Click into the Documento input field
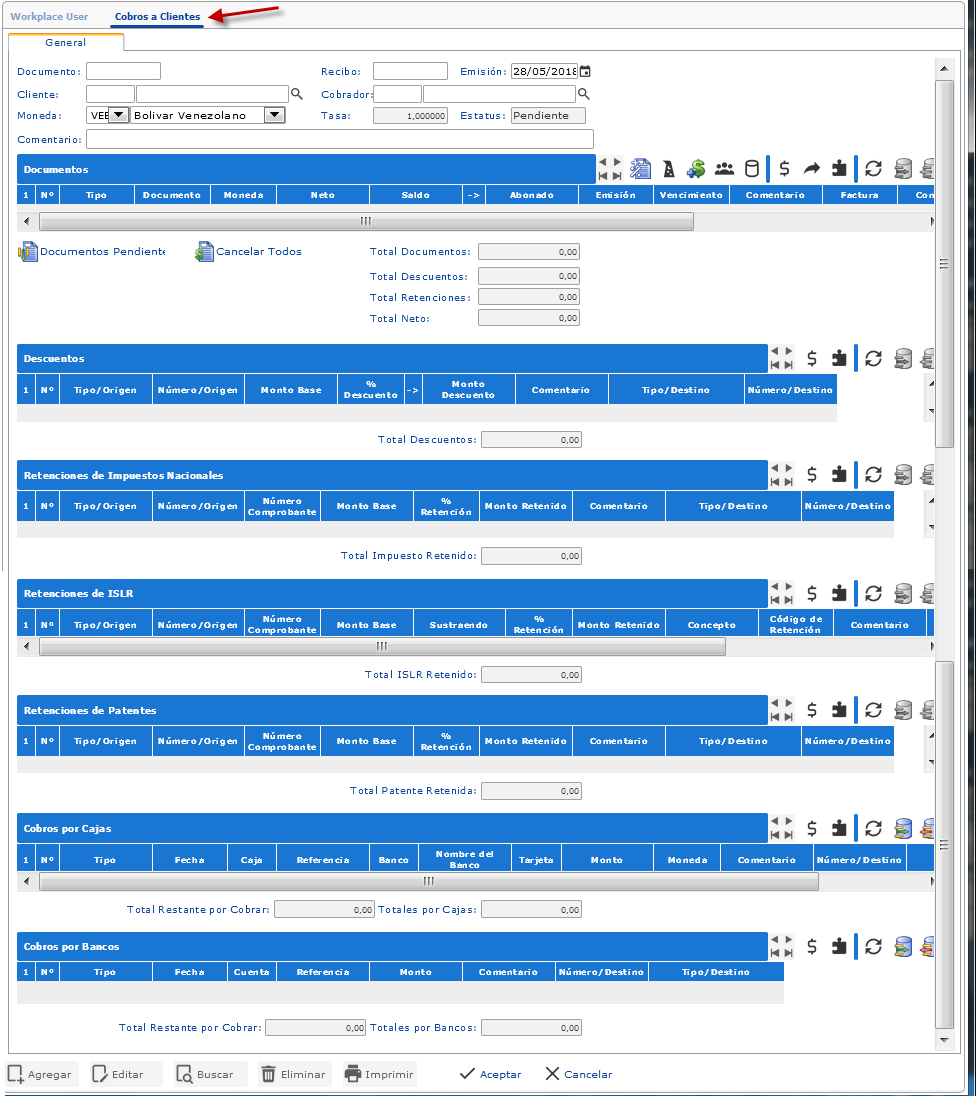 tap(123, 71)
